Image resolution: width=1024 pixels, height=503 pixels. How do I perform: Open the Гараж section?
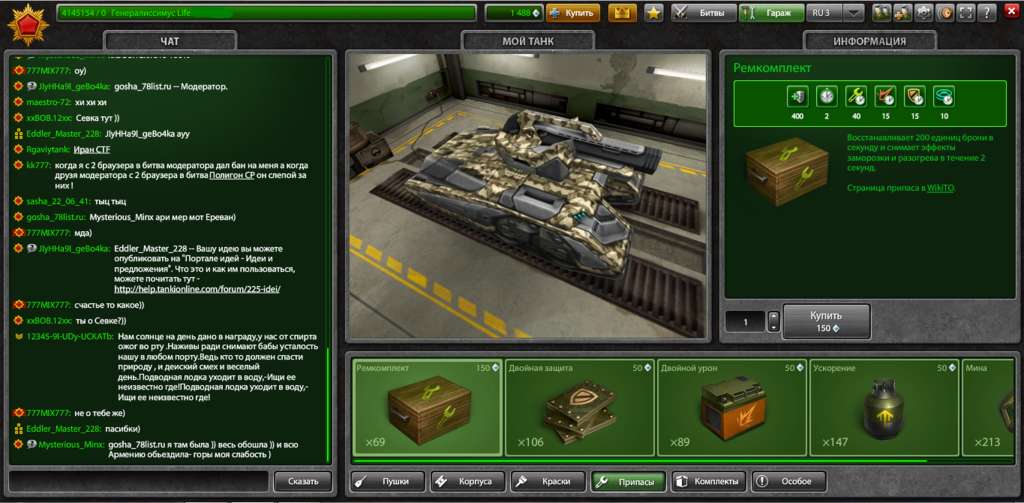[x=771, y=12]
